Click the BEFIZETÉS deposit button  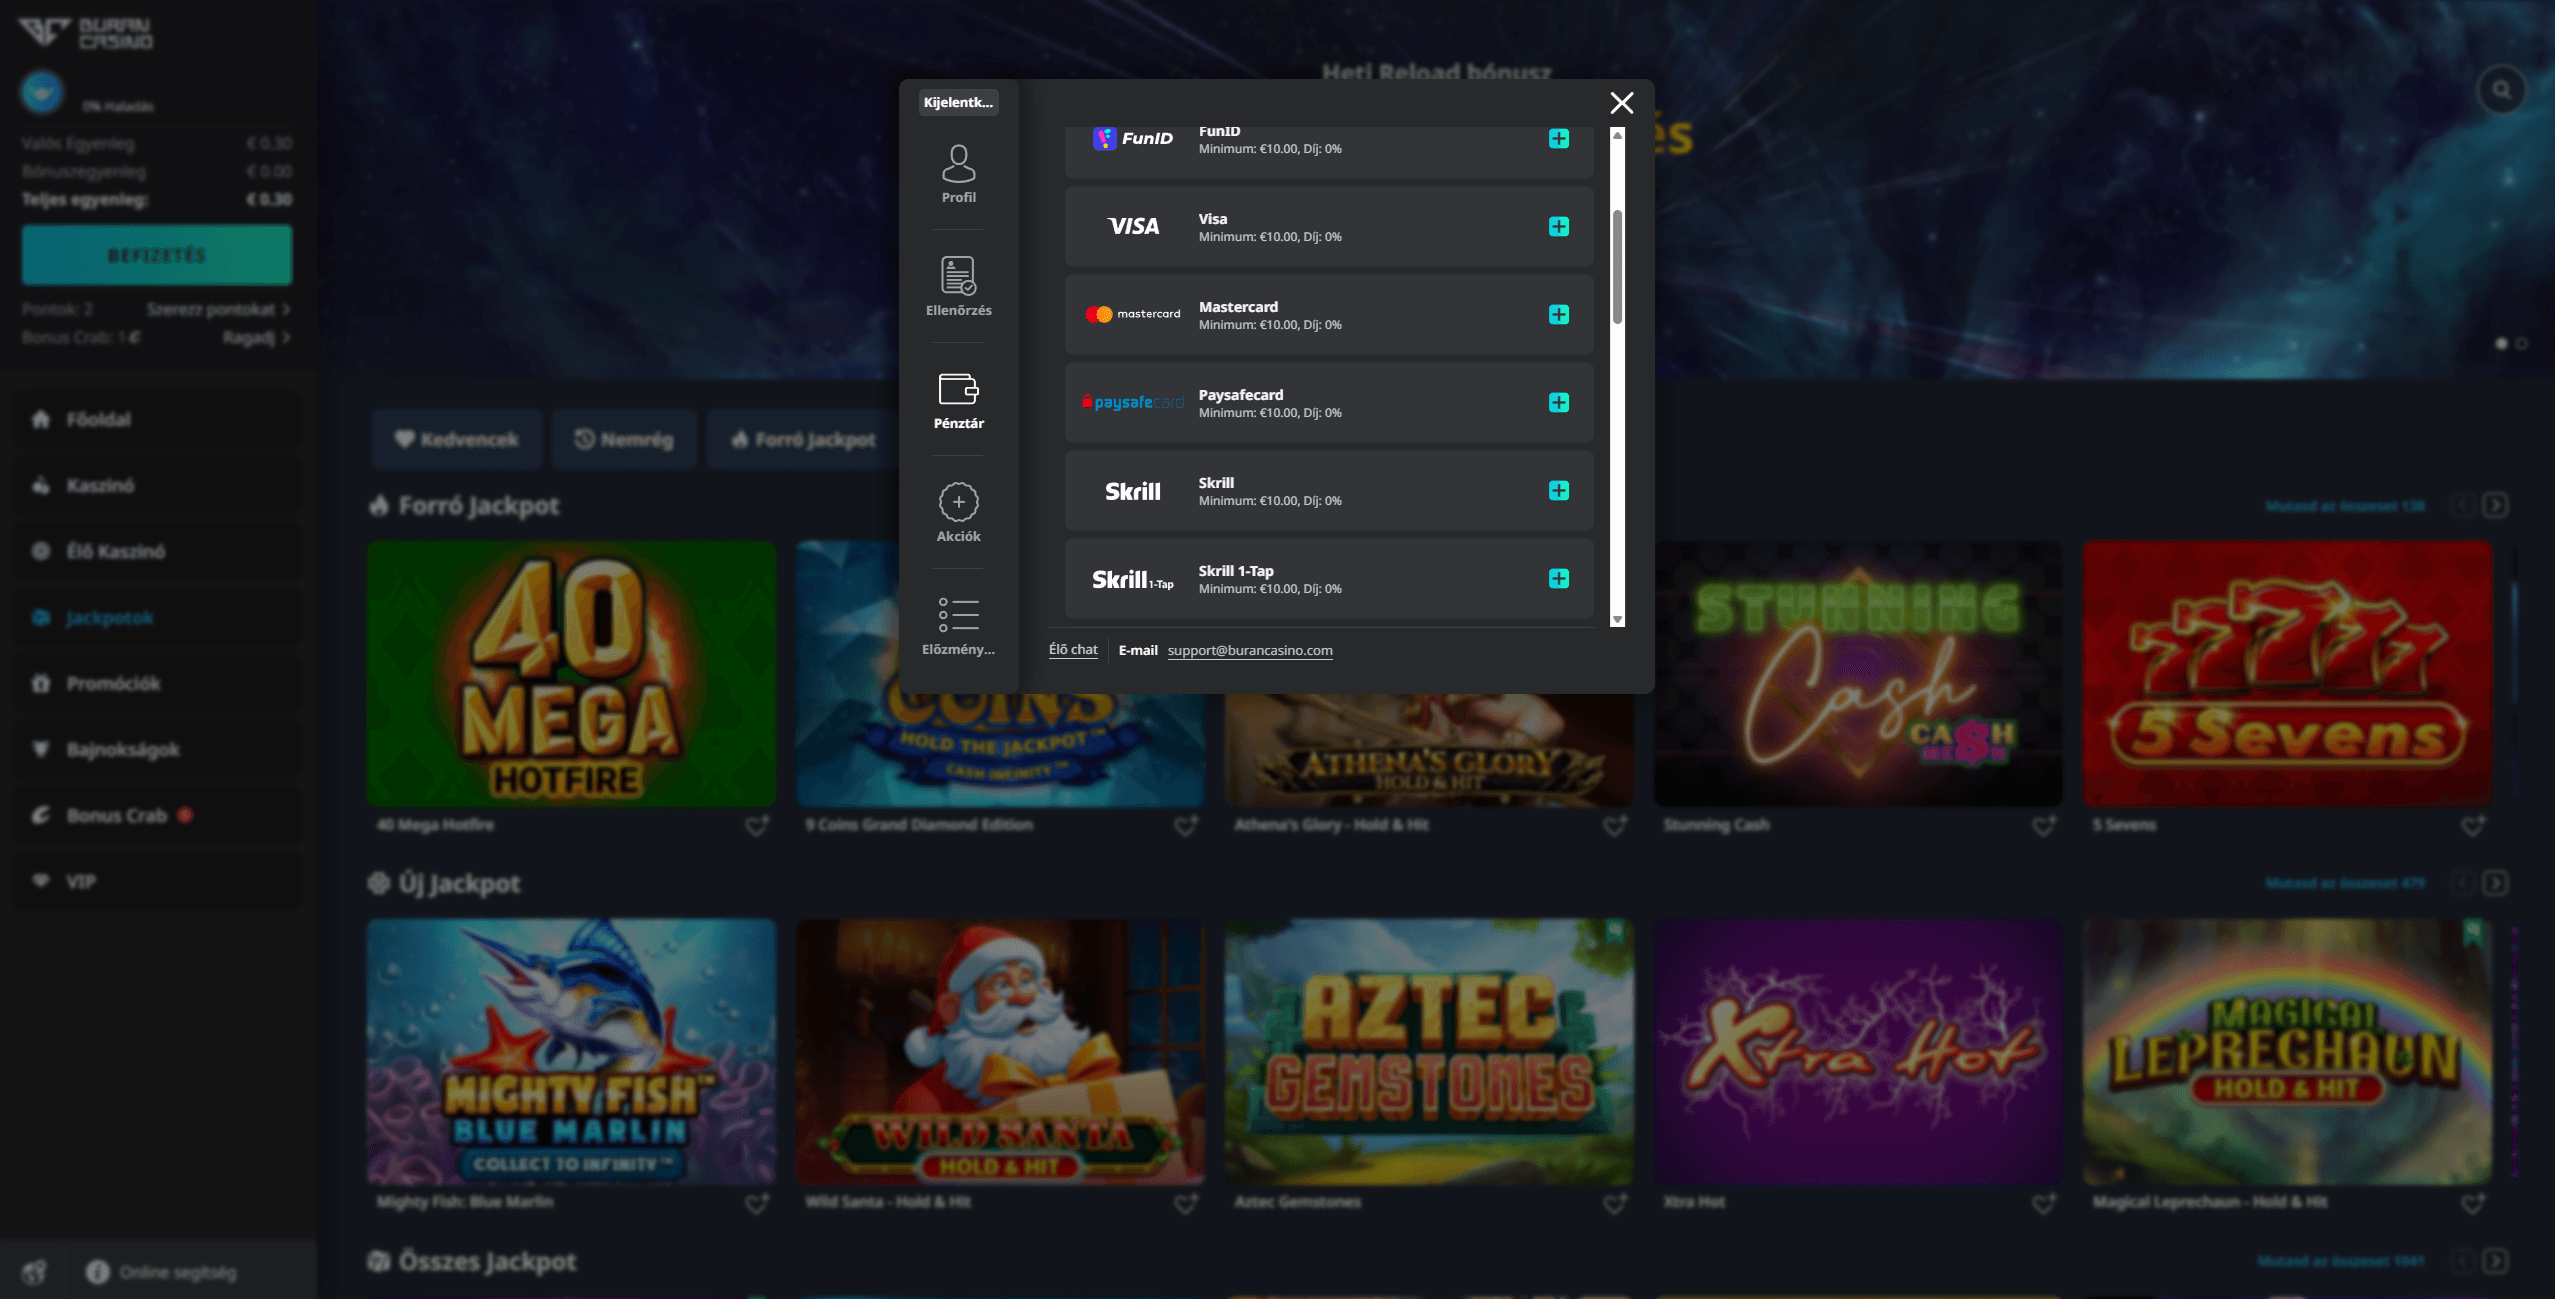coord(157,255)
